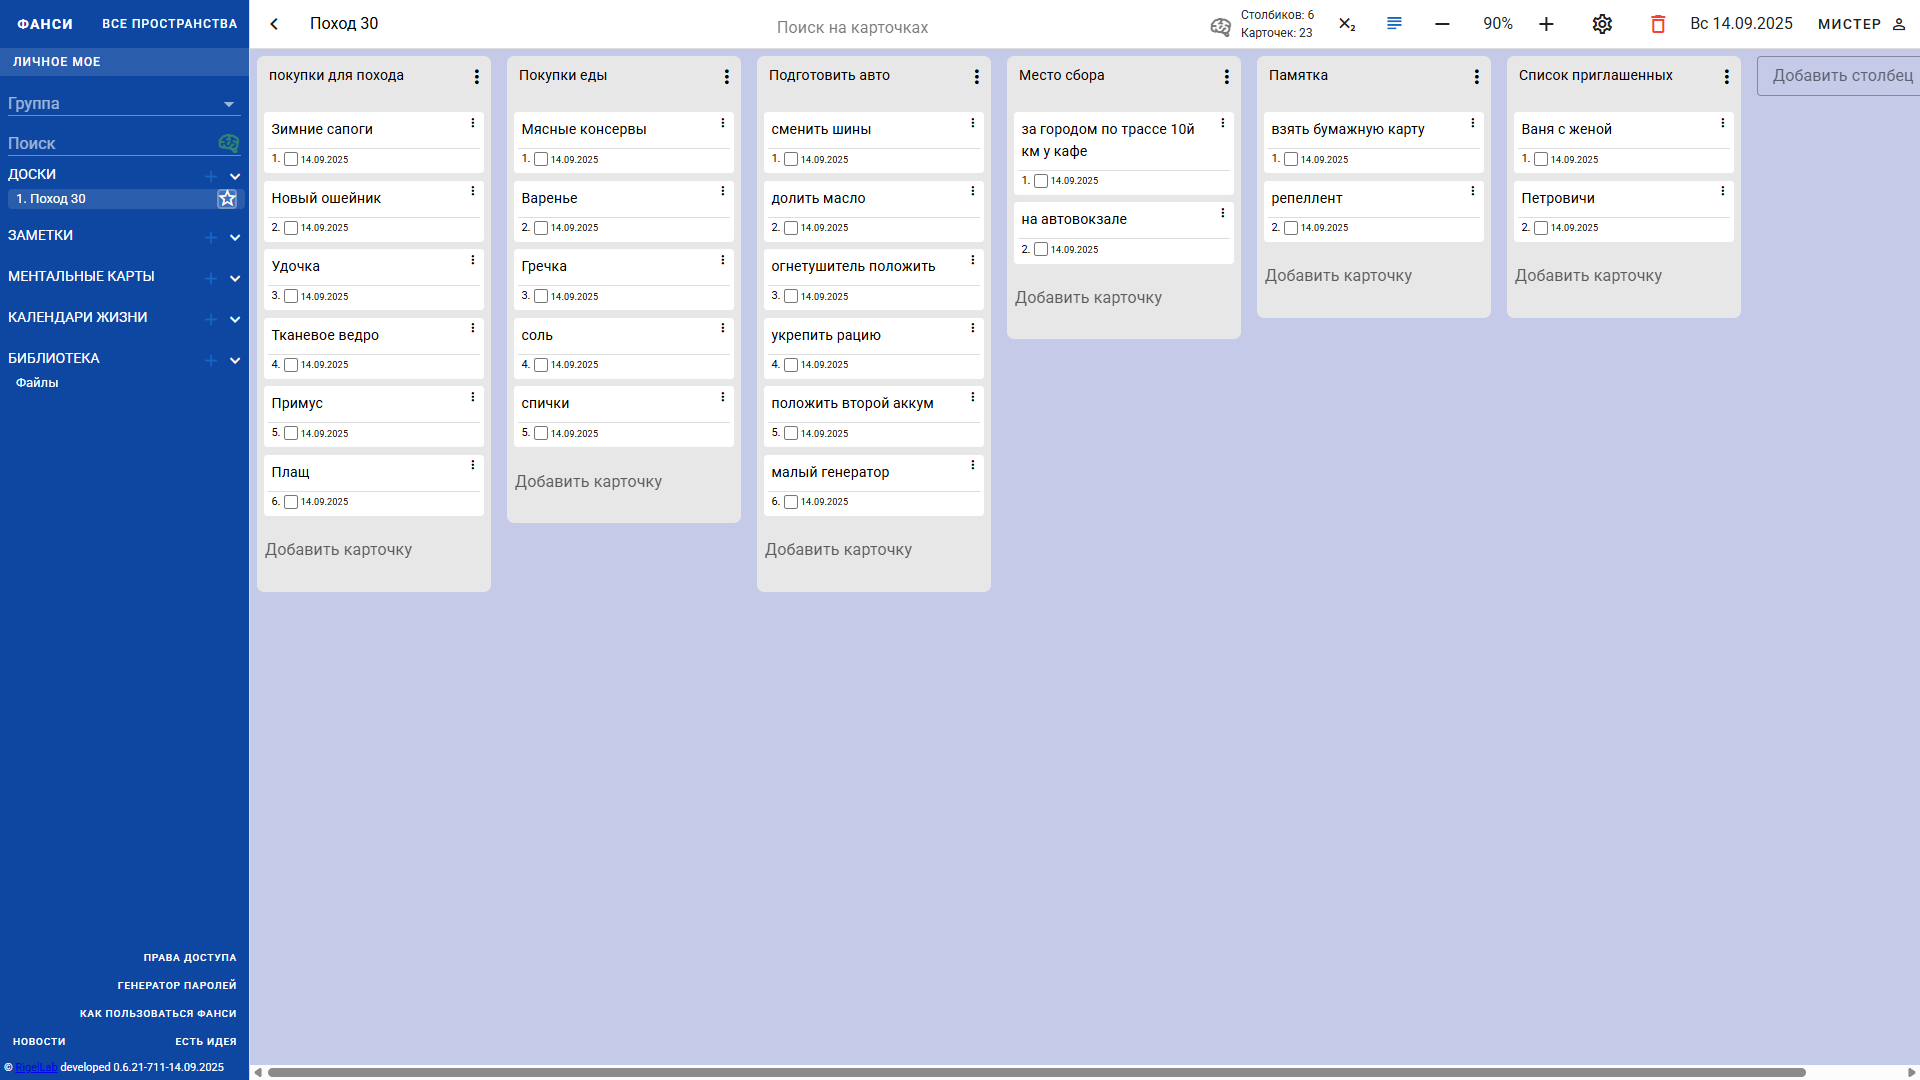This screenshot has height=1080, width=1920.
Task: Collapse the ДОСКИ section chevron
Action: pos(235,176)
